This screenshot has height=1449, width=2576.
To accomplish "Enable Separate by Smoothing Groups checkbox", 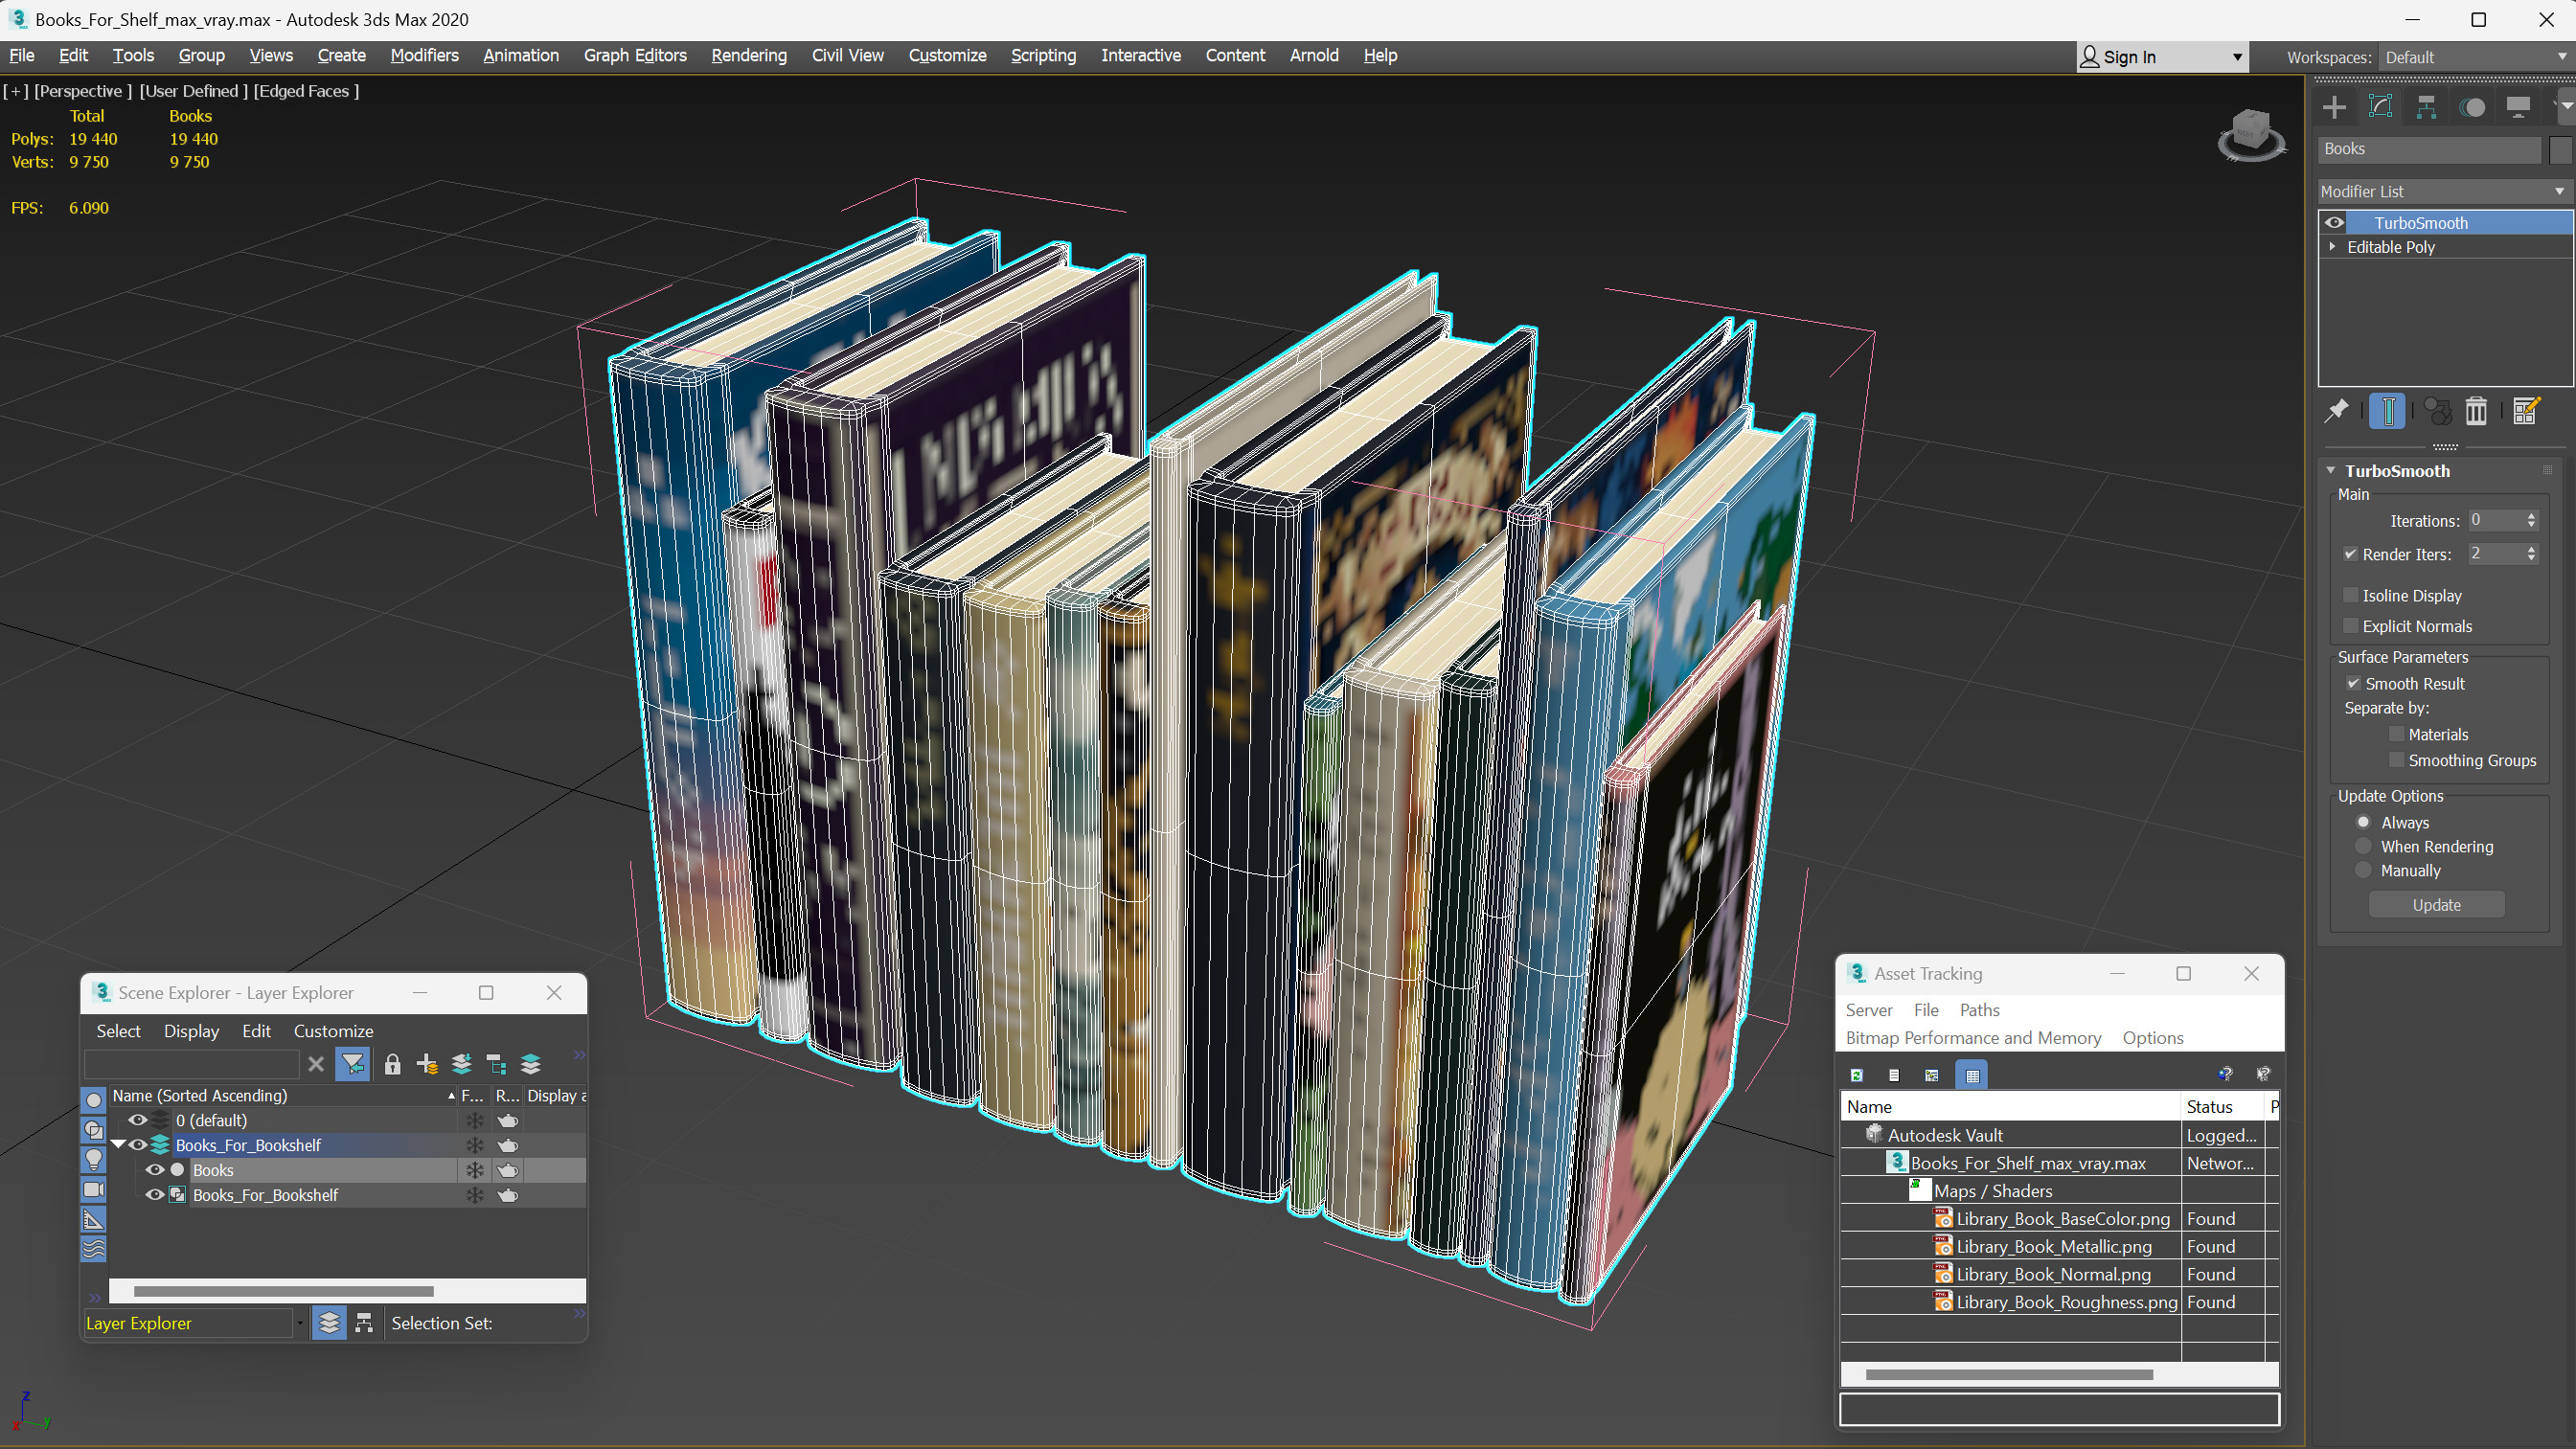I will [x=2397, y=760].
